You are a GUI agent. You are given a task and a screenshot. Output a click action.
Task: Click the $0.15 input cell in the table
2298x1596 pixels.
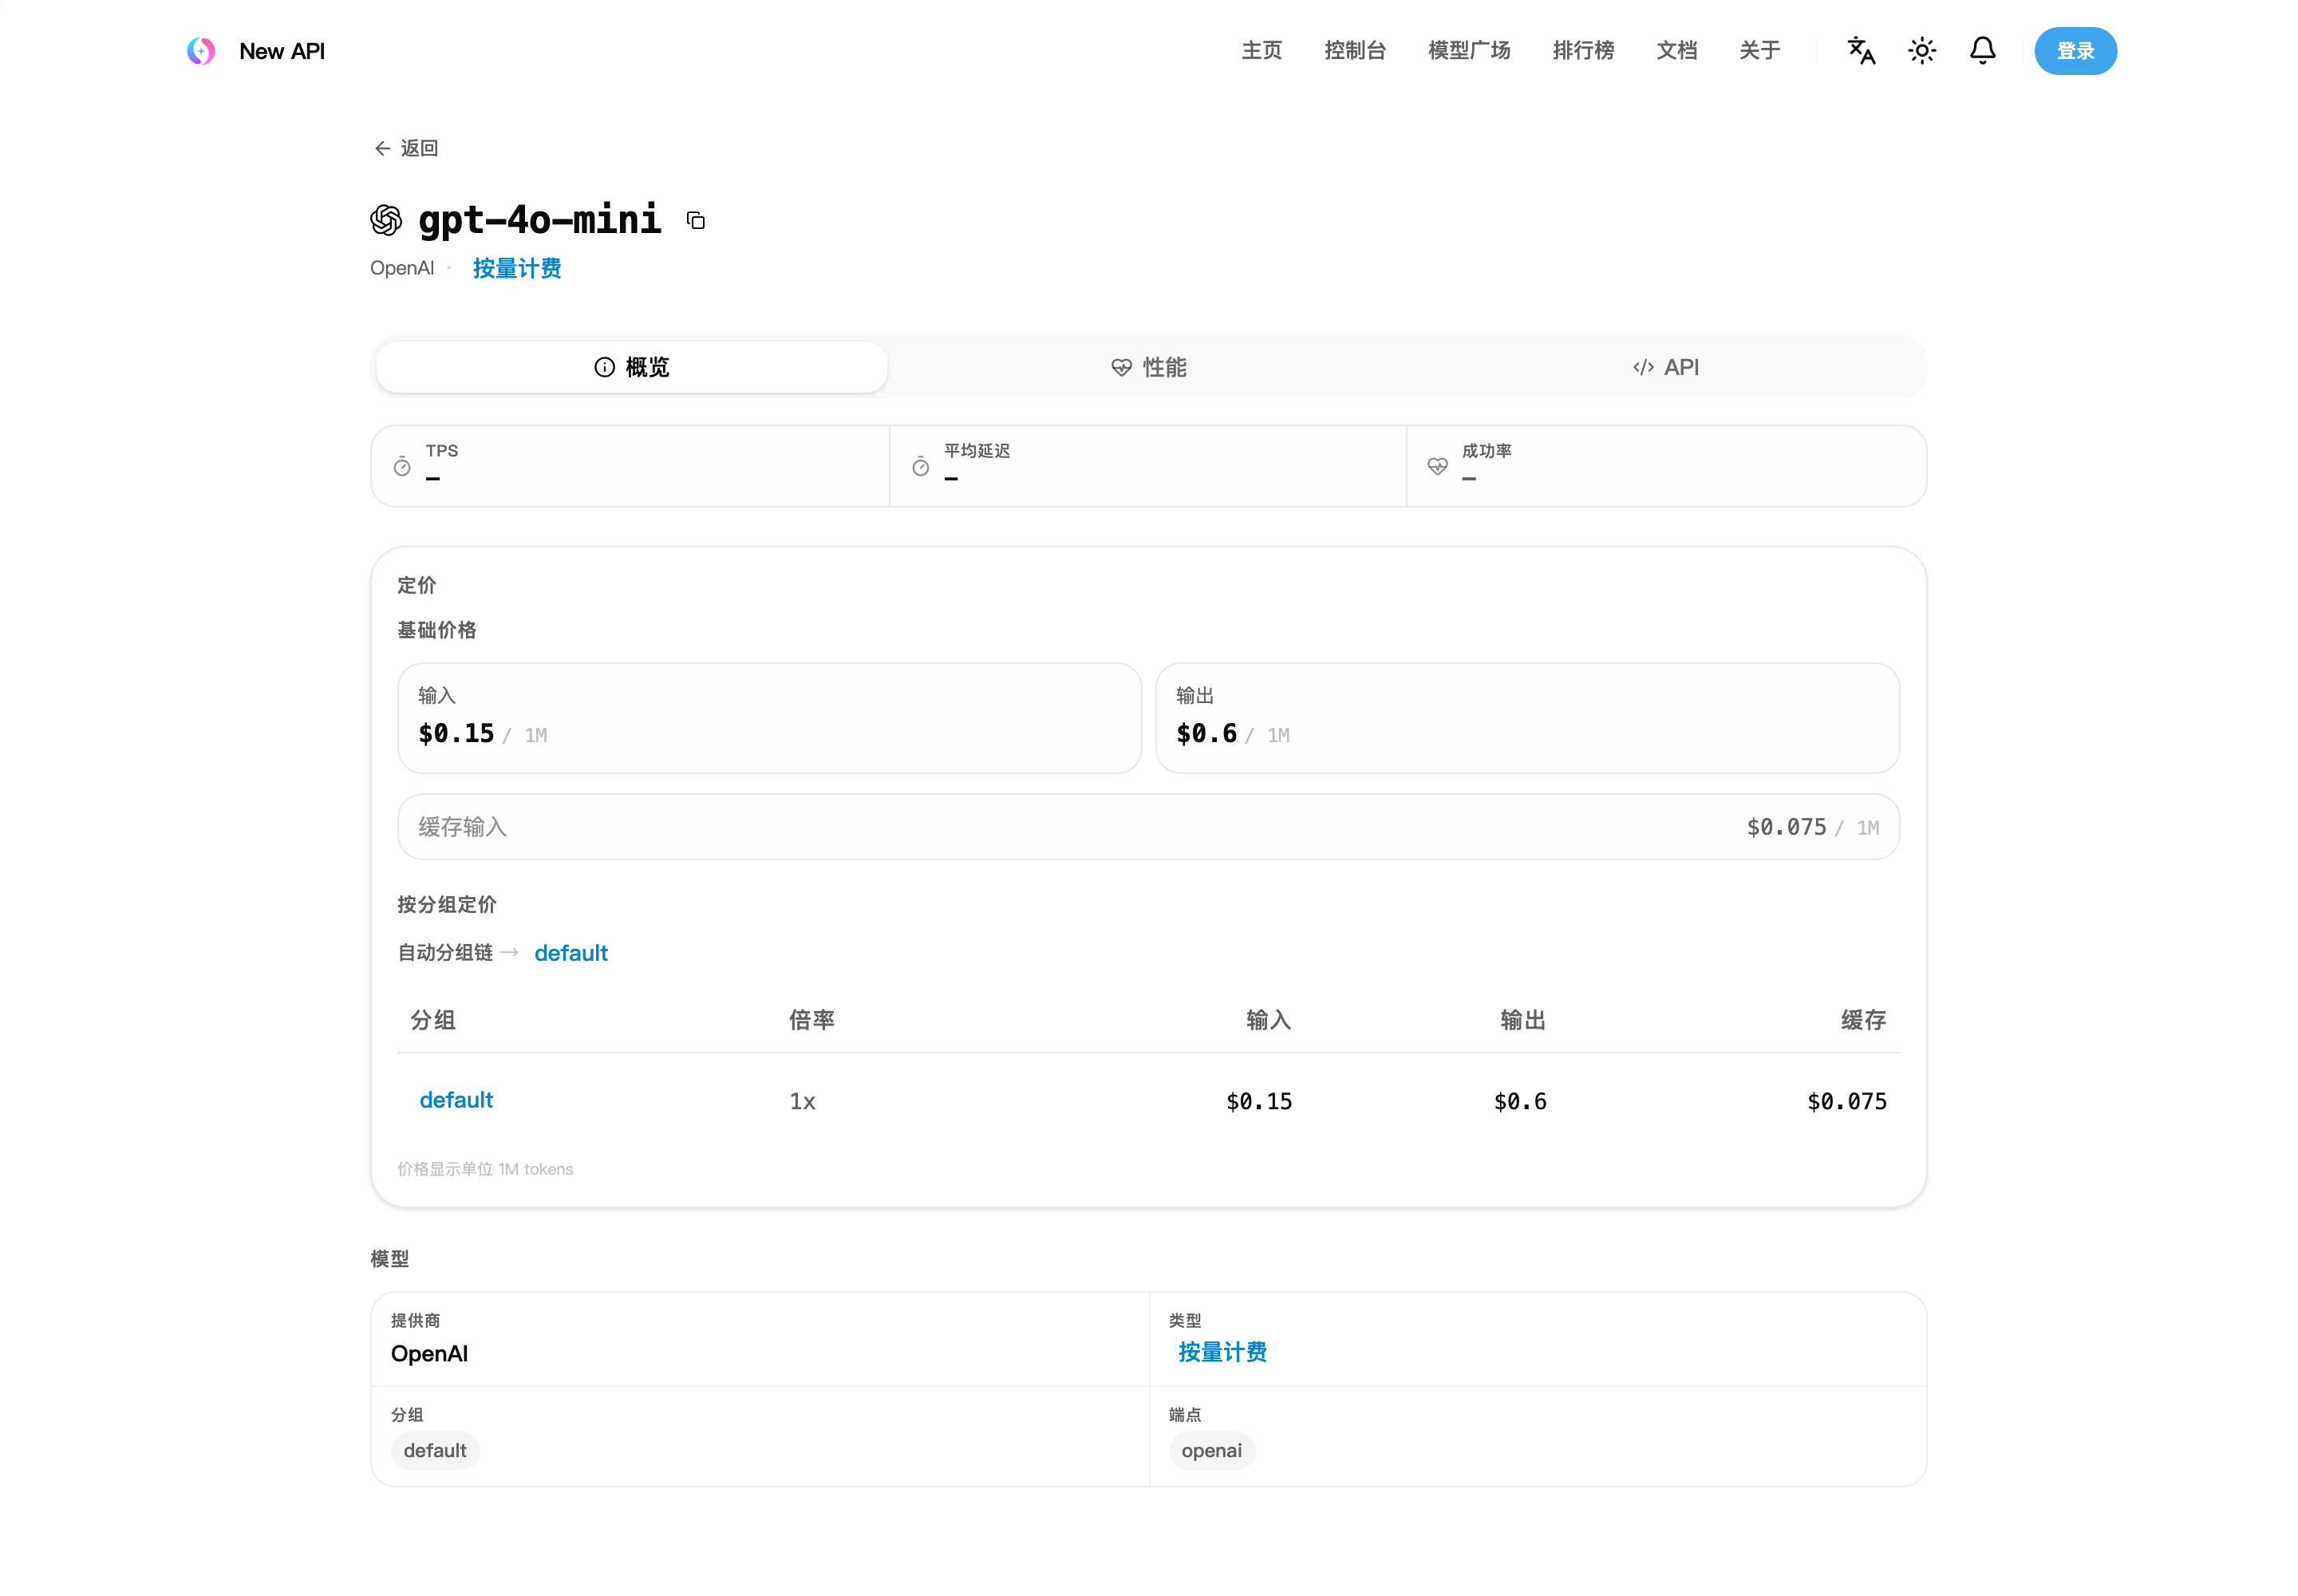pos(1259,1101)
